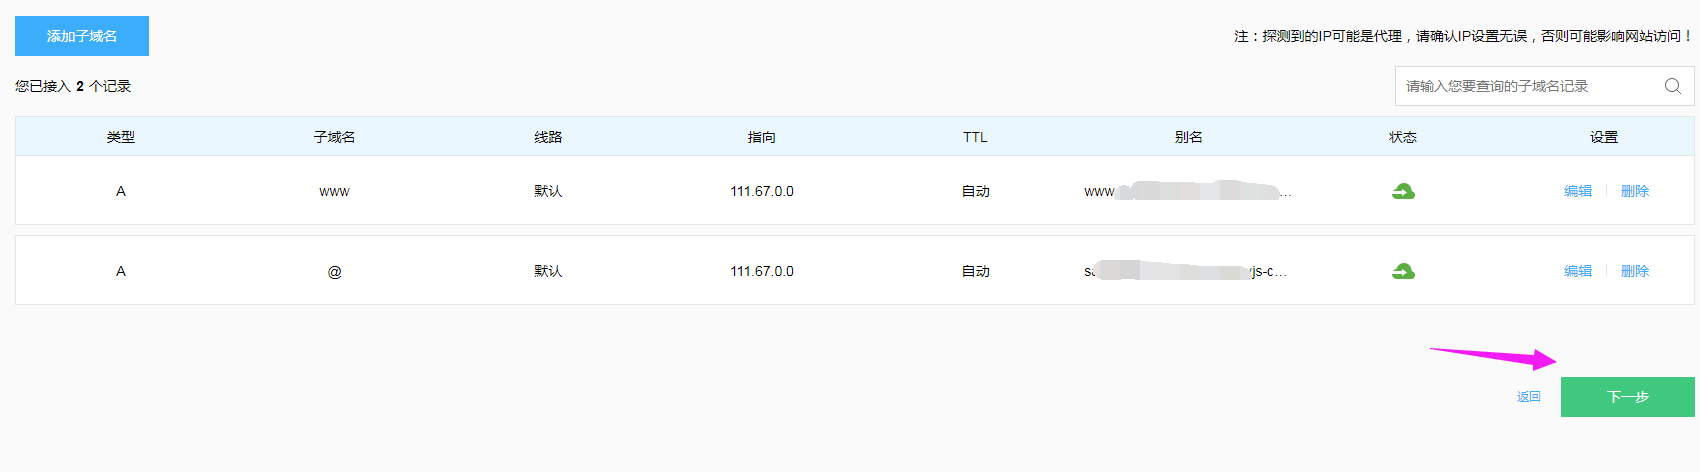This screenshot has height=472, width=1700.
Task: Click the green cloud status icon for @ record
Action: coord(1403,271)
